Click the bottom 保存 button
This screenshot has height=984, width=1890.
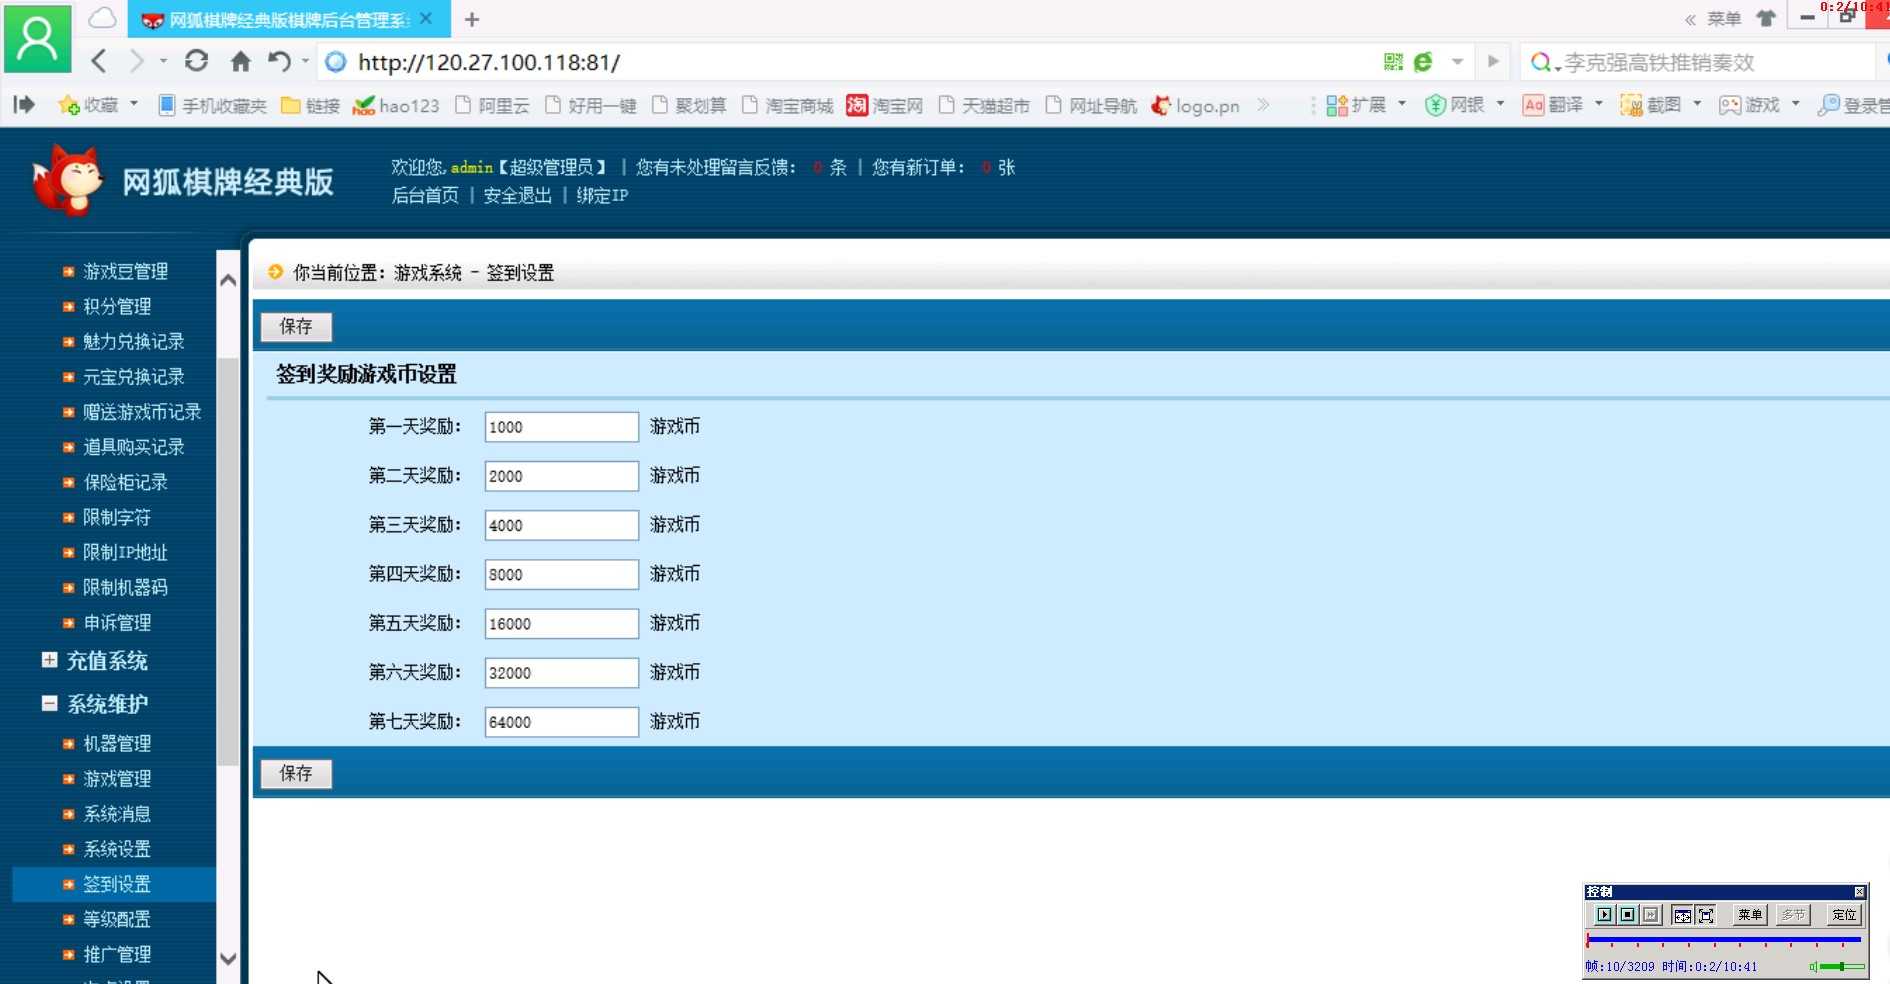point(296,774)
